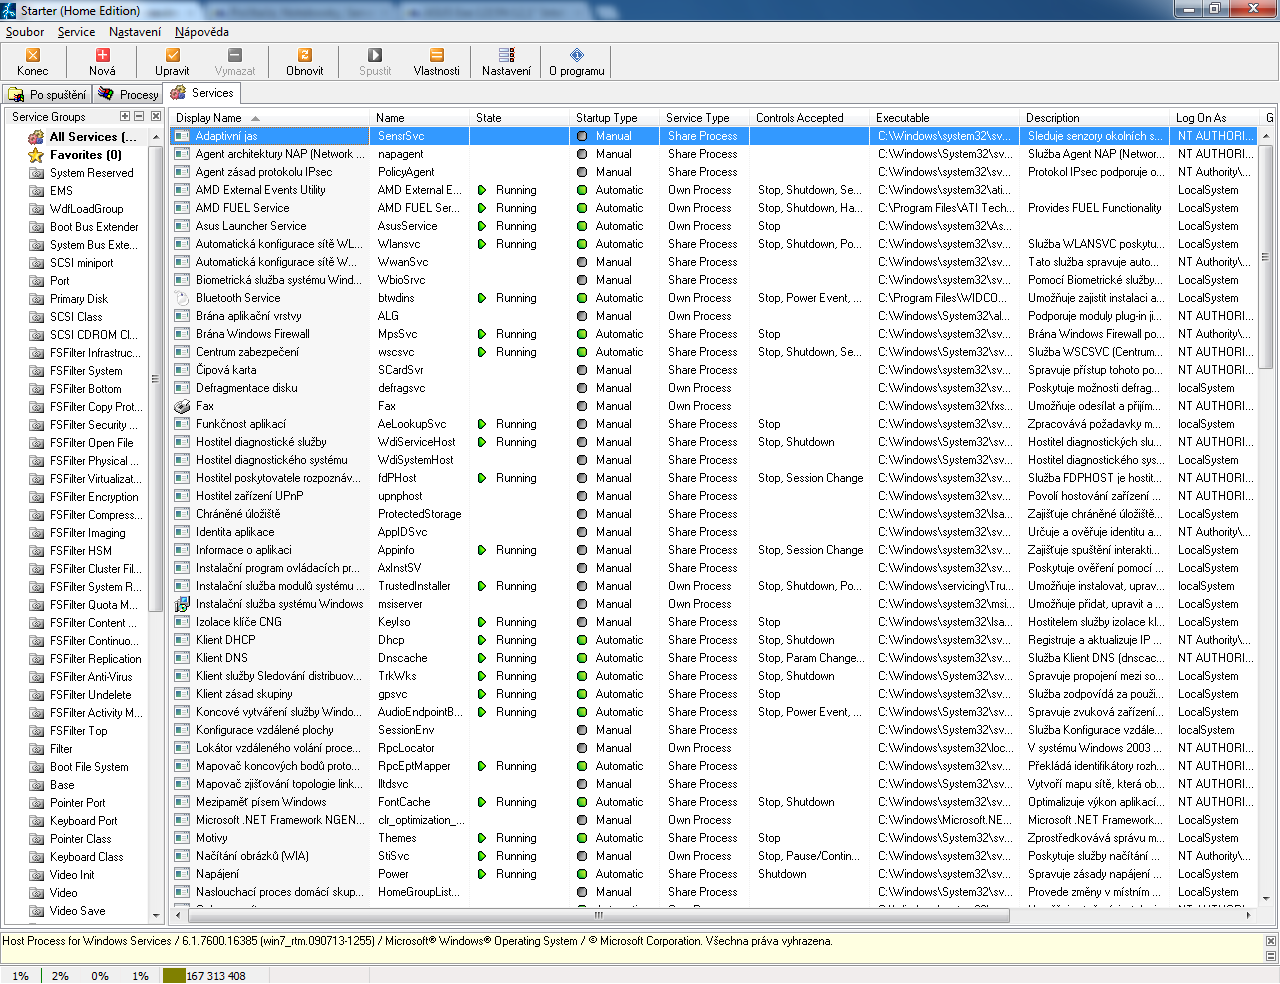
Task: Close the Service Groups pane
Action: coord(156,117)
